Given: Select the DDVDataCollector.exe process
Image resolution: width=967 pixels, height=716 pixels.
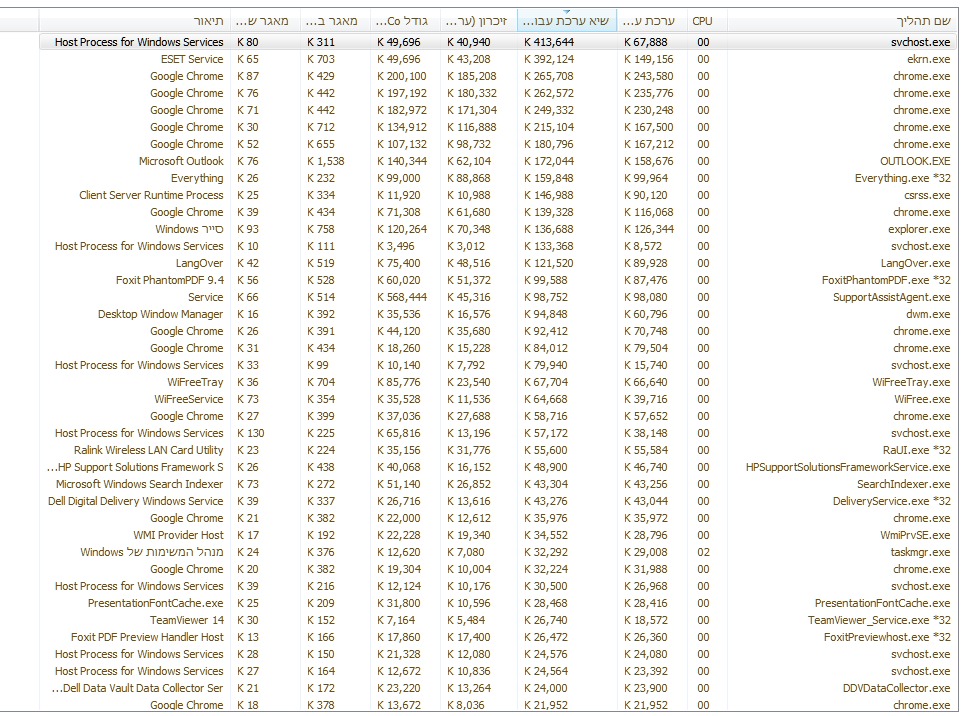Looking at the screenshot, I should coord(897,688).
